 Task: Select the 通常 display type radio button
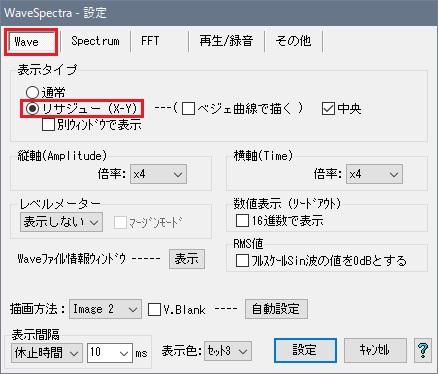32,92
